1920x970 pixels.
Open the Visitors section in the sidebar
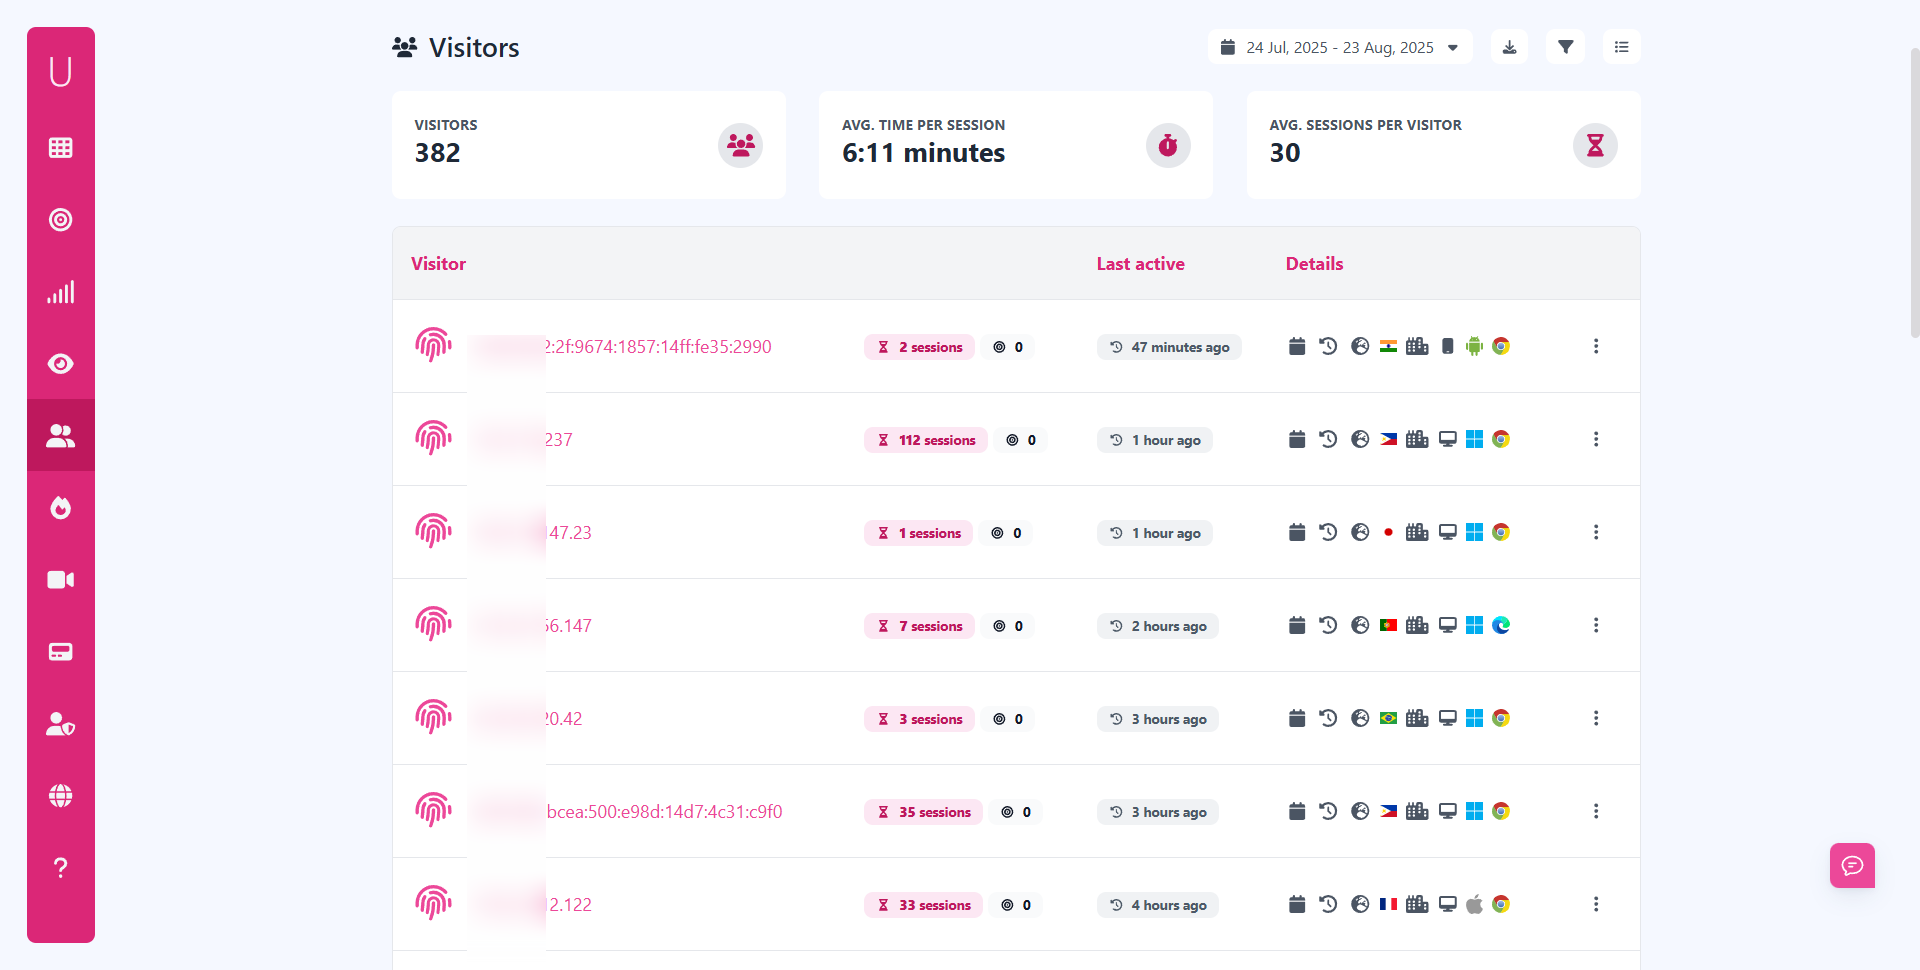(60, 434)
